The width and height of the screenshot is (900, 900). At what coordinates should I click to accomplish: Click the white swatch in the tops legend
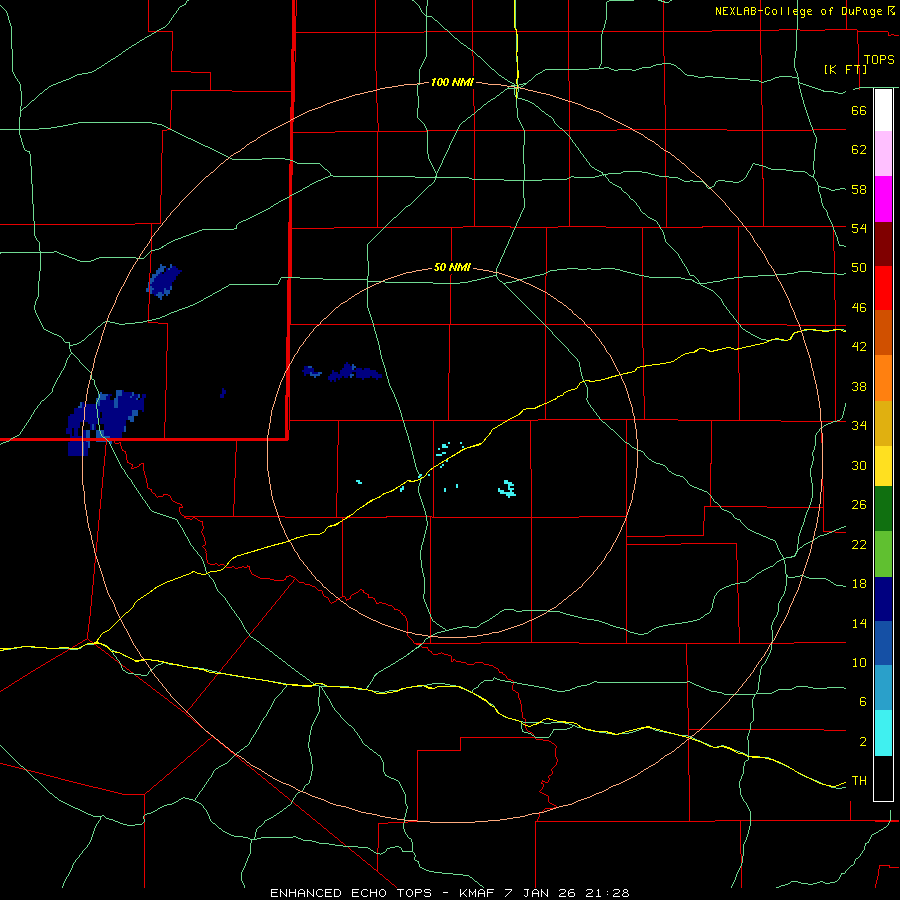point(883,110)
